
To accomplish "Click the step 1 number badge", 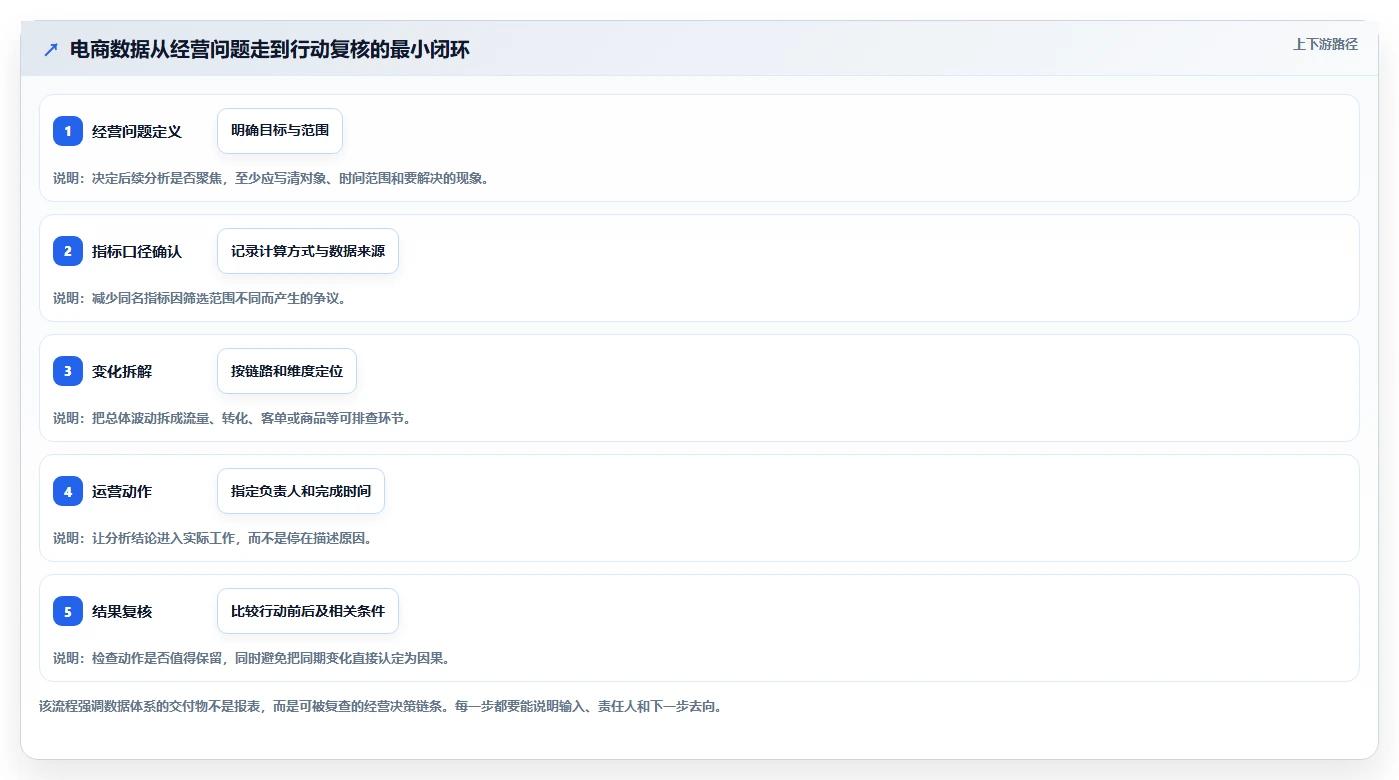I will [x=68, y=131].
